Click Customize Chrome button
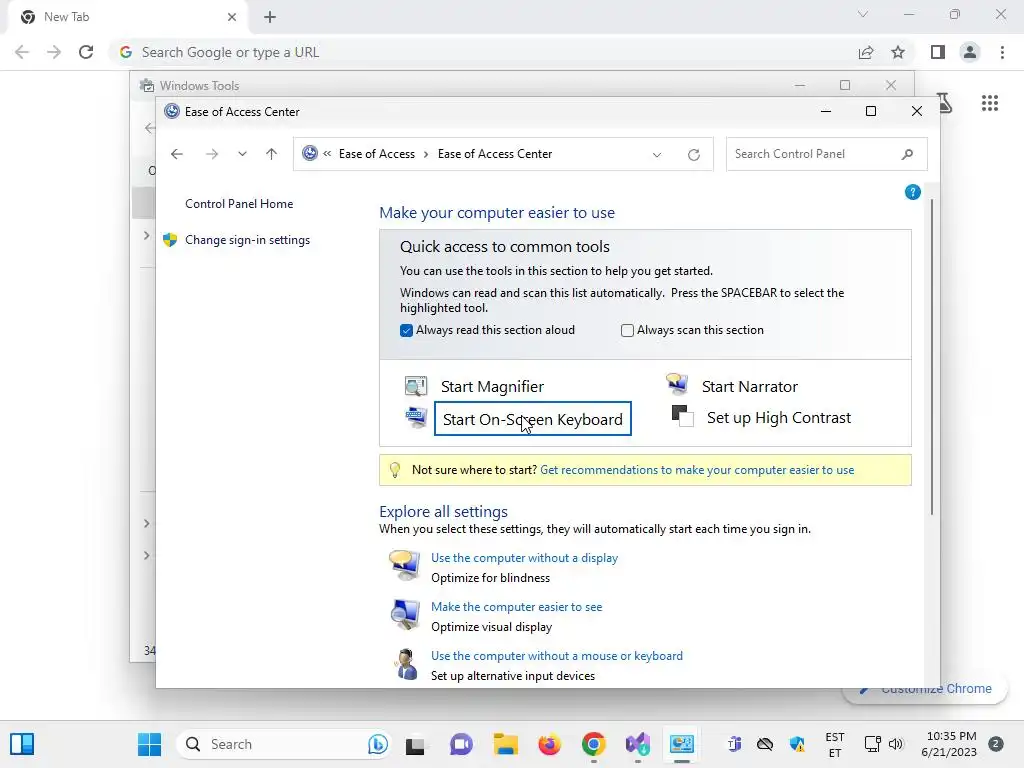1024x768 pixels. pos(925,688)
